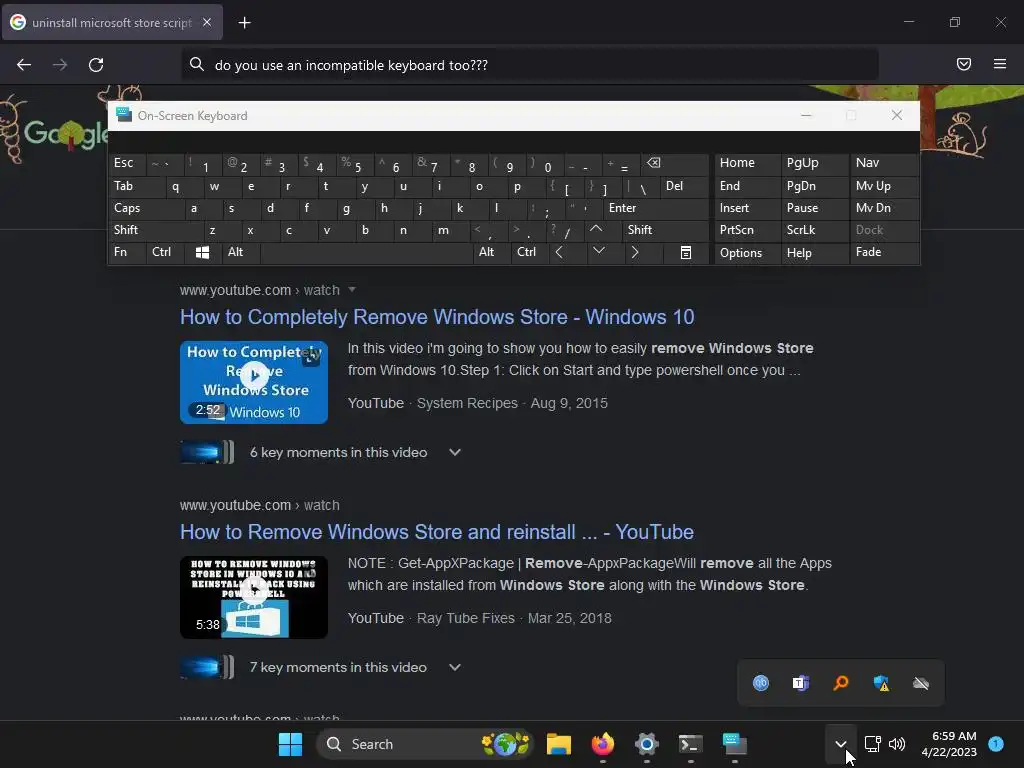Play the Windows 10 blue video thumbnail

point(254,382)
